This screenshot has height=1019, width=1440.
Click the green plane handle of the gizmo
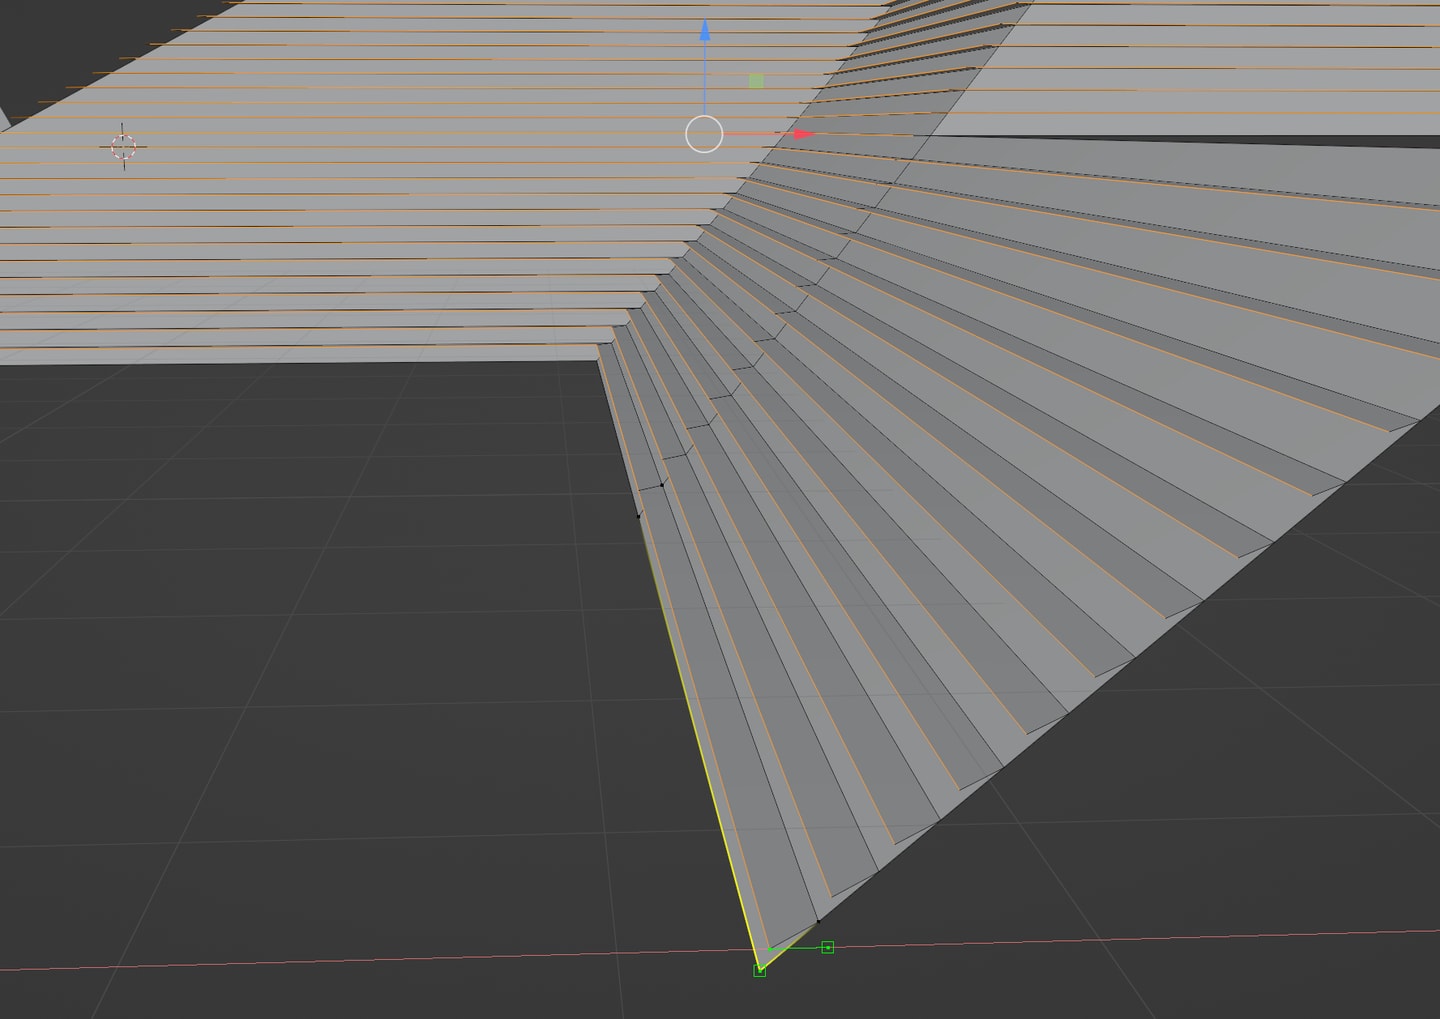[x=756, y=81]
